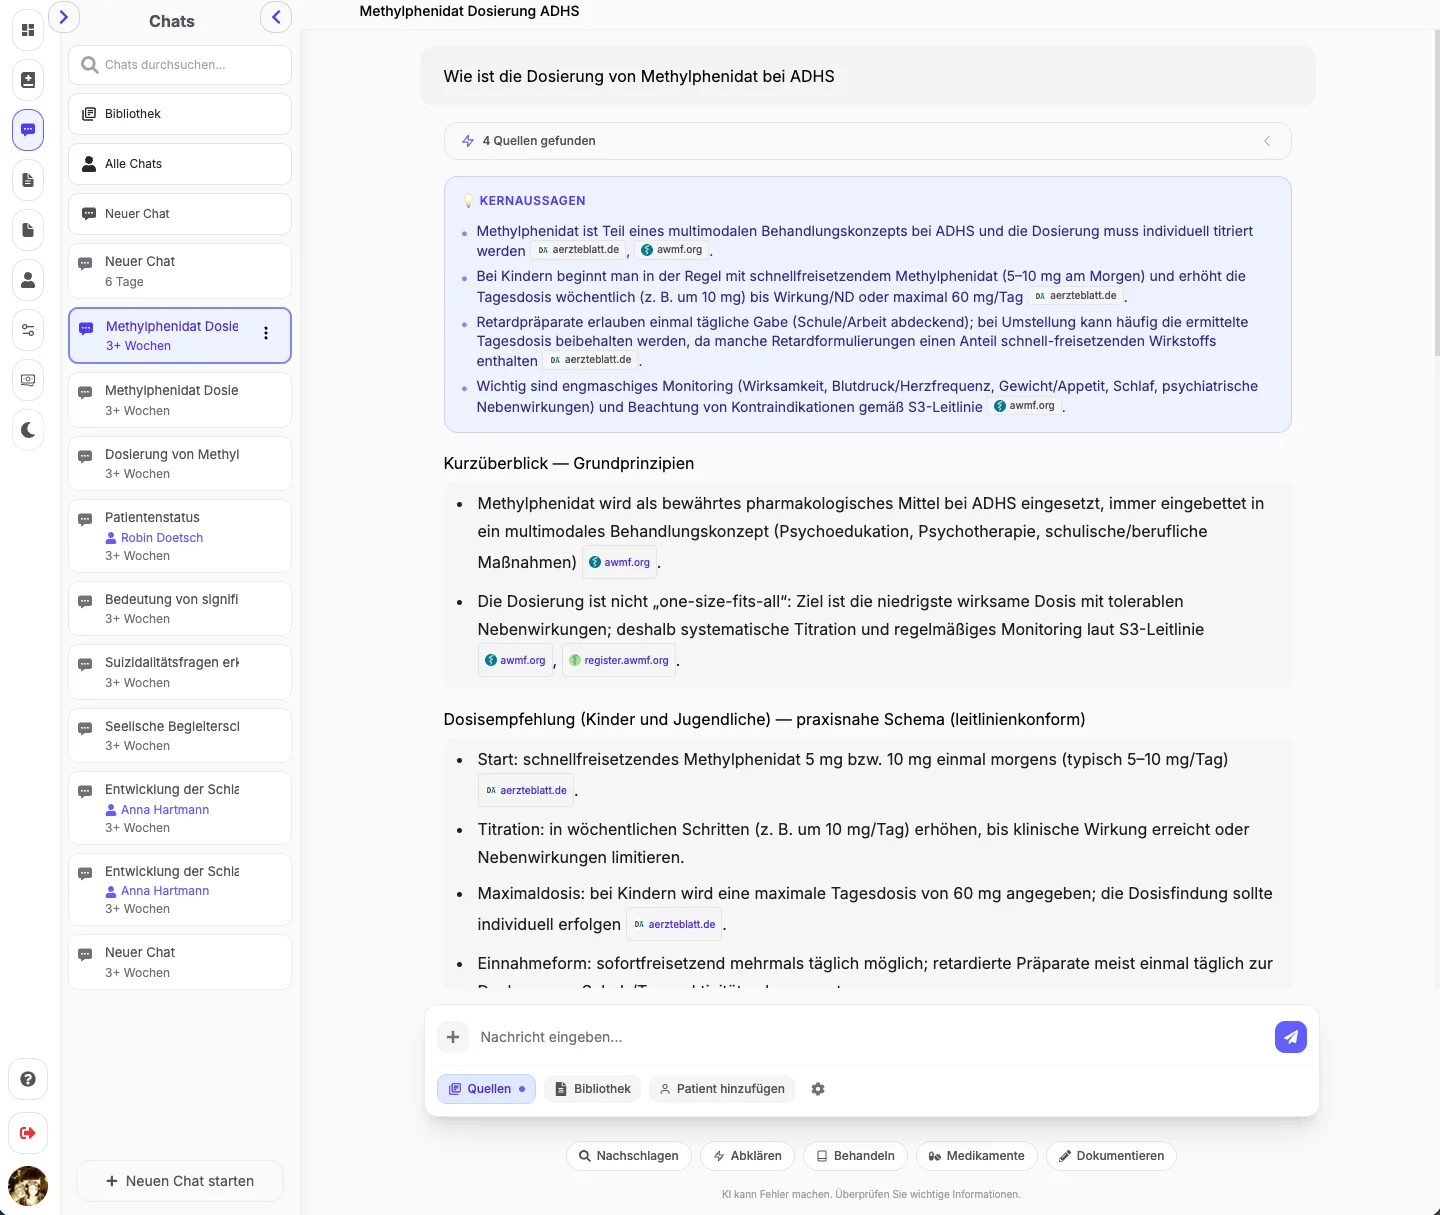Open awmf.org chip beside register.awmf.org
Viewport: 1440px width, 1215px height.
tap(515, 660)
